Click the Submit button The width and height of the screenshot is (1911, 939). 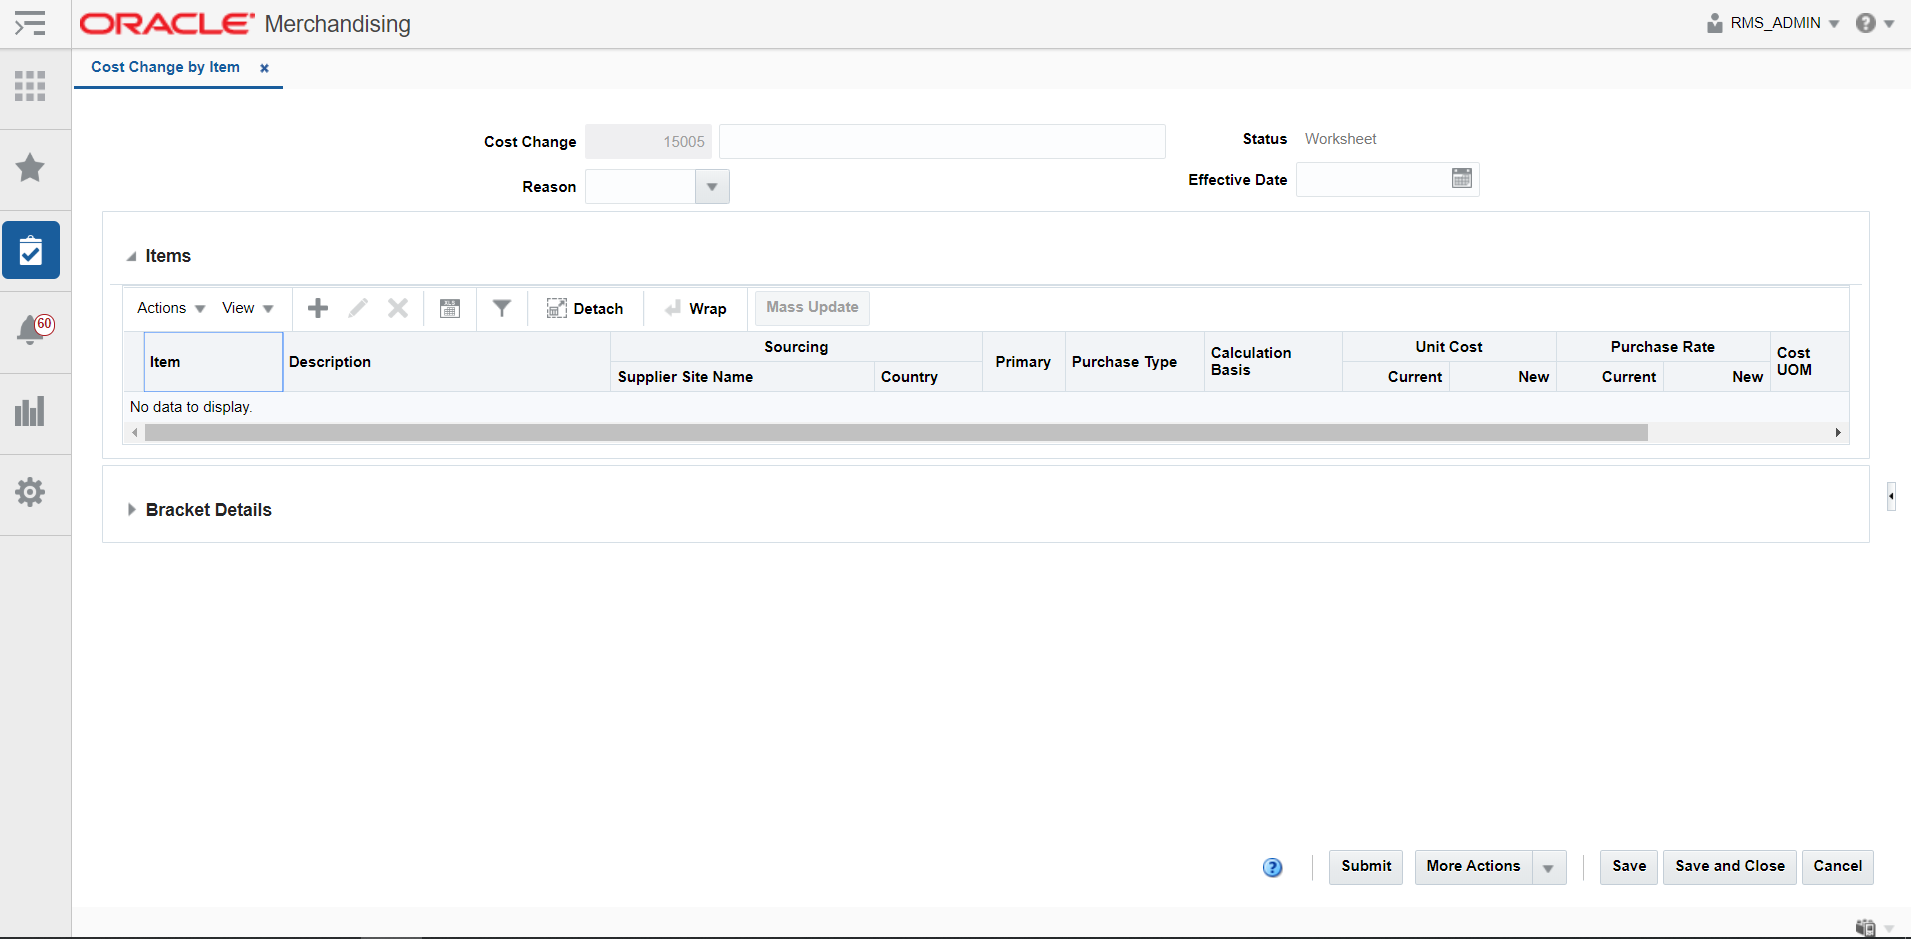(1365, 867)
